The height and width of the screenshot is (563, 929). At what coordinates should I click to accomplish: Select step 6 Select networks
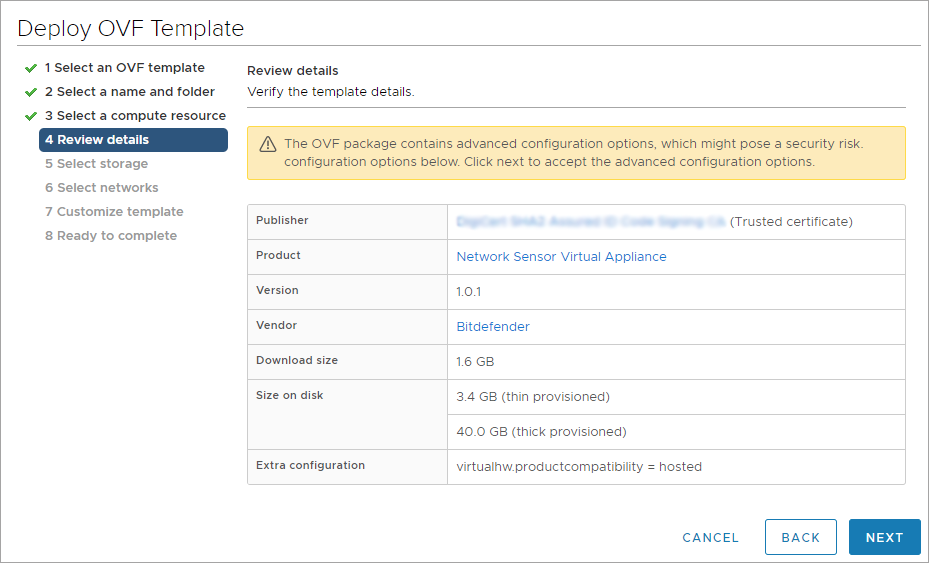pyautogui.click(x=102, y=188)
